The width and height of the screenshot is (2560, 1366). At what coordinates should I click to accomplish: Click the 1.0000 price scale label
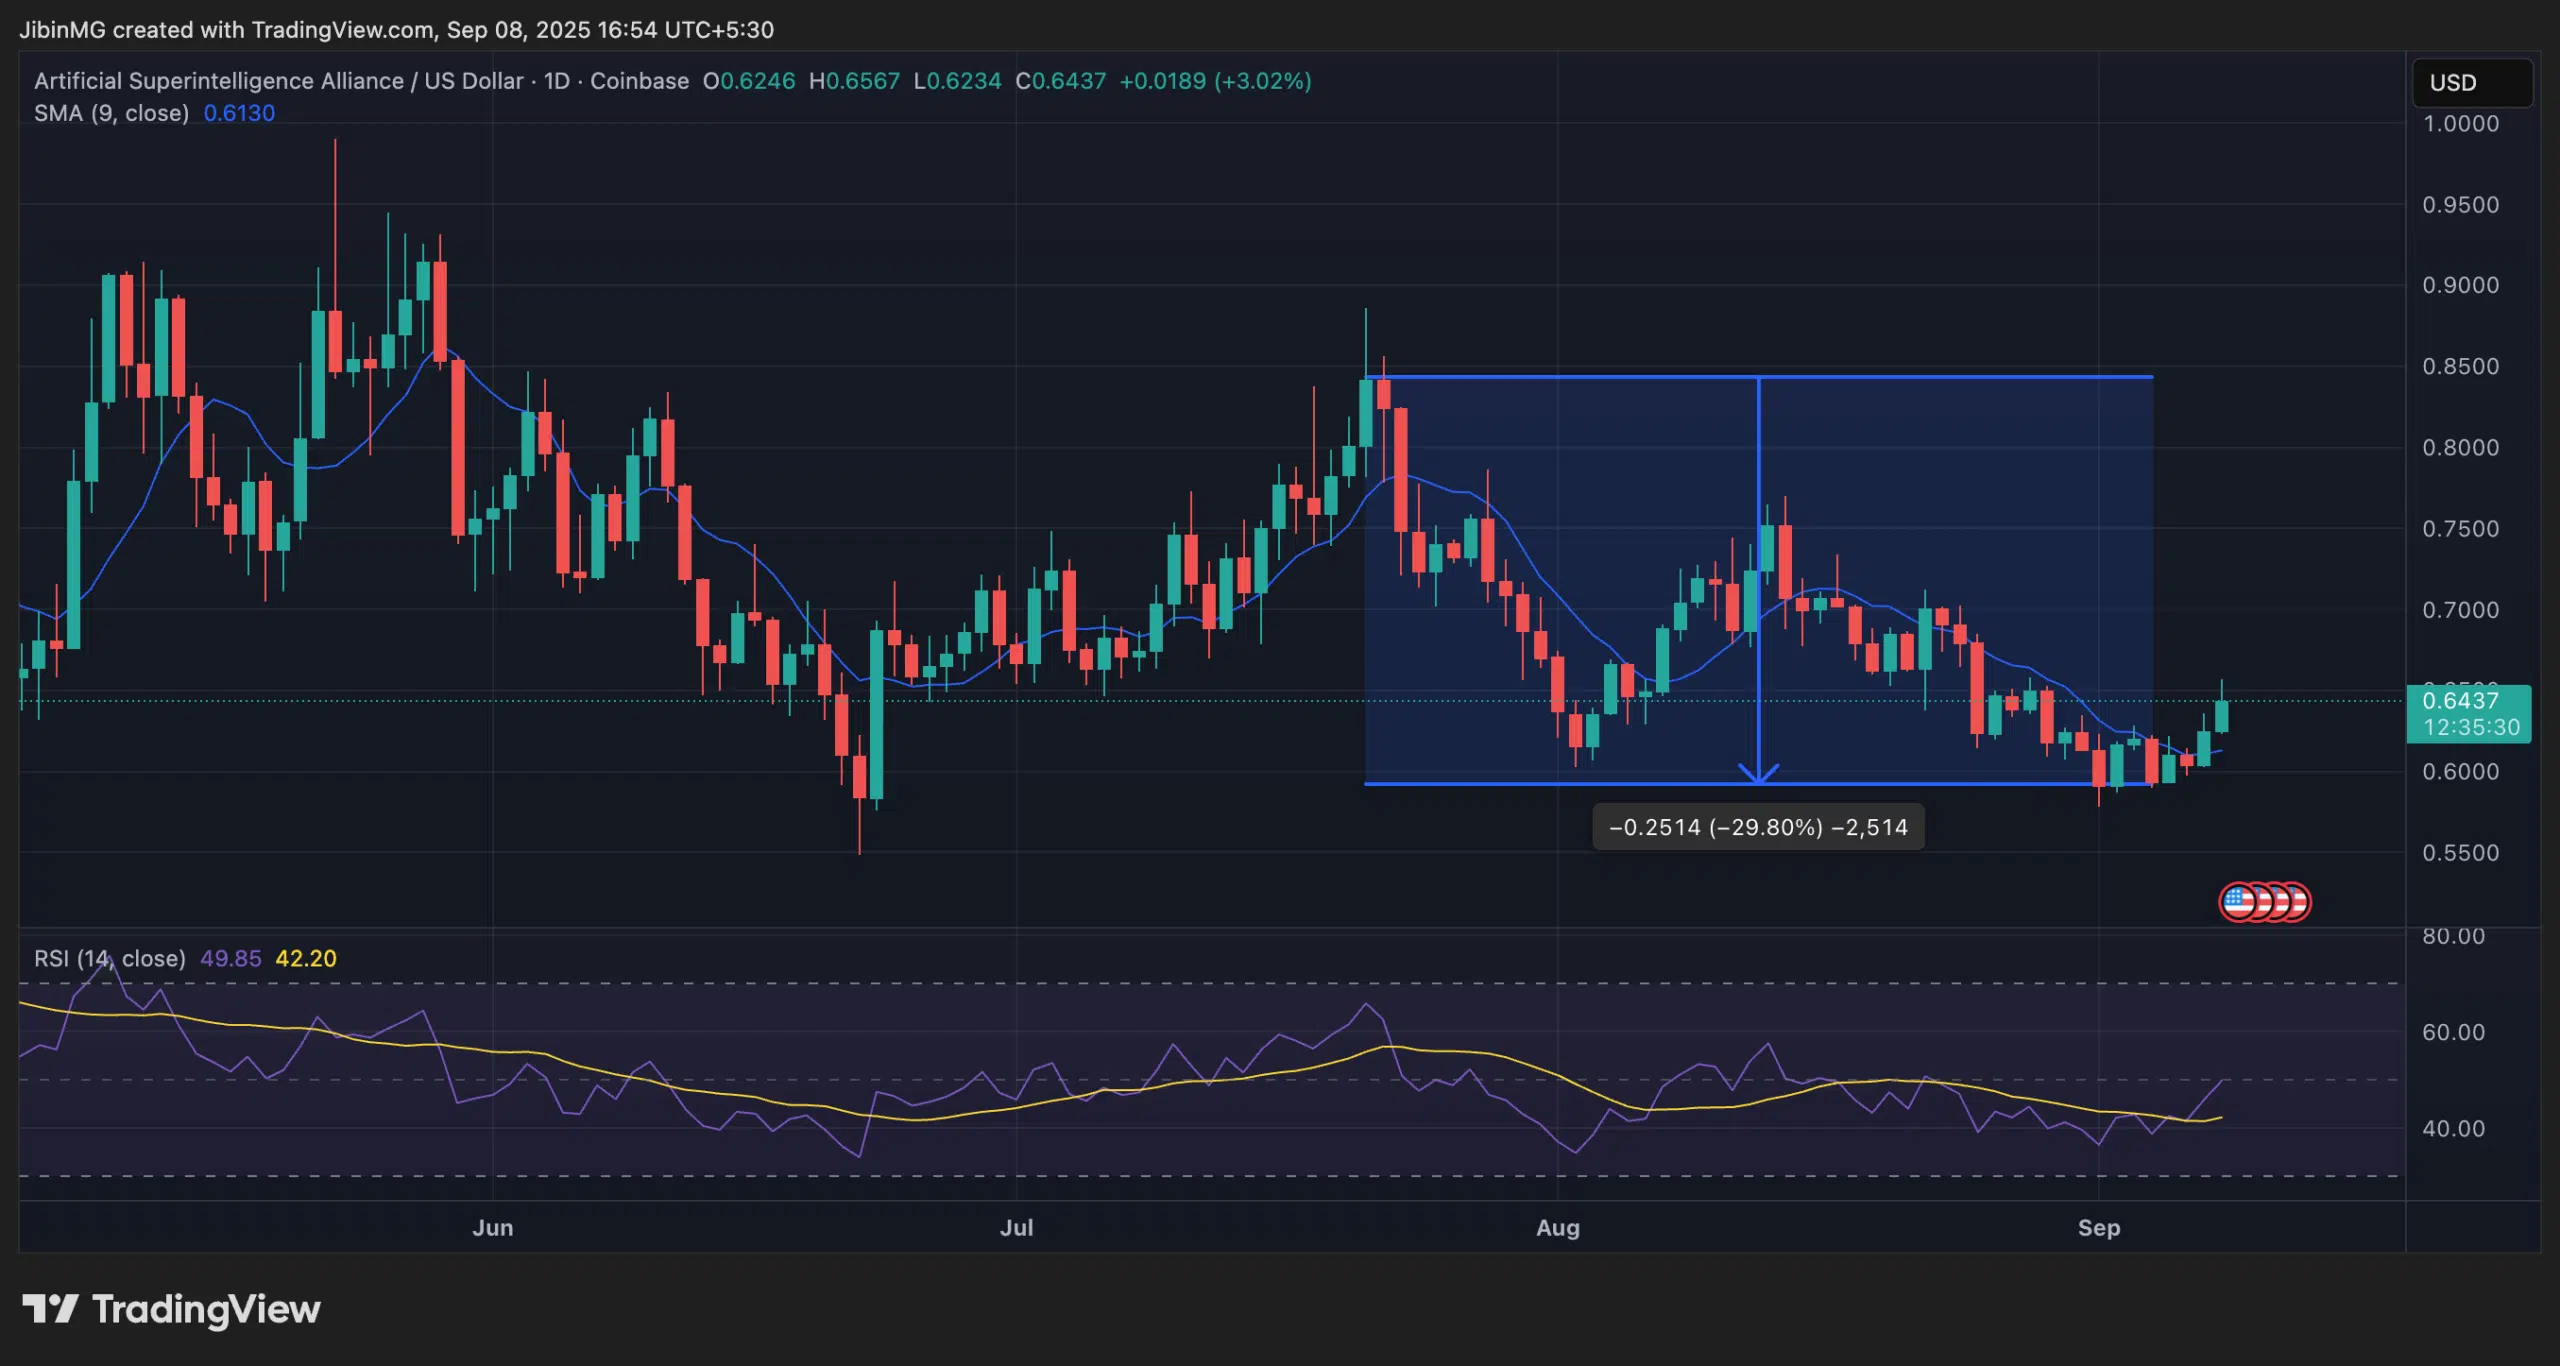(x=2460, y=124)
